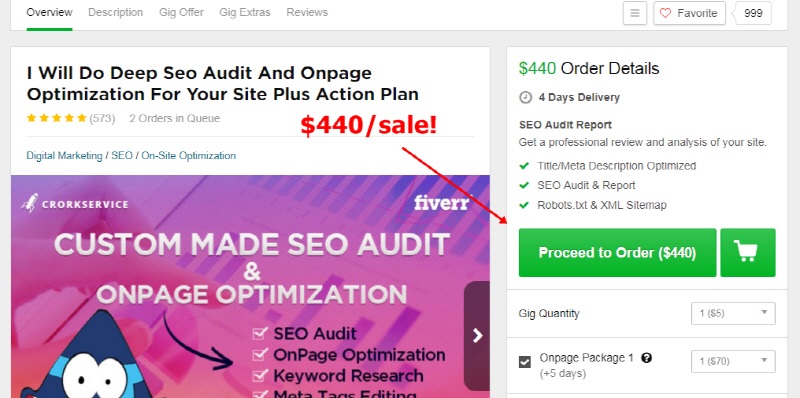This screenshot has height=398, width=800.
Task: Open the Digital Marketing category link
Action: [64, 156]
